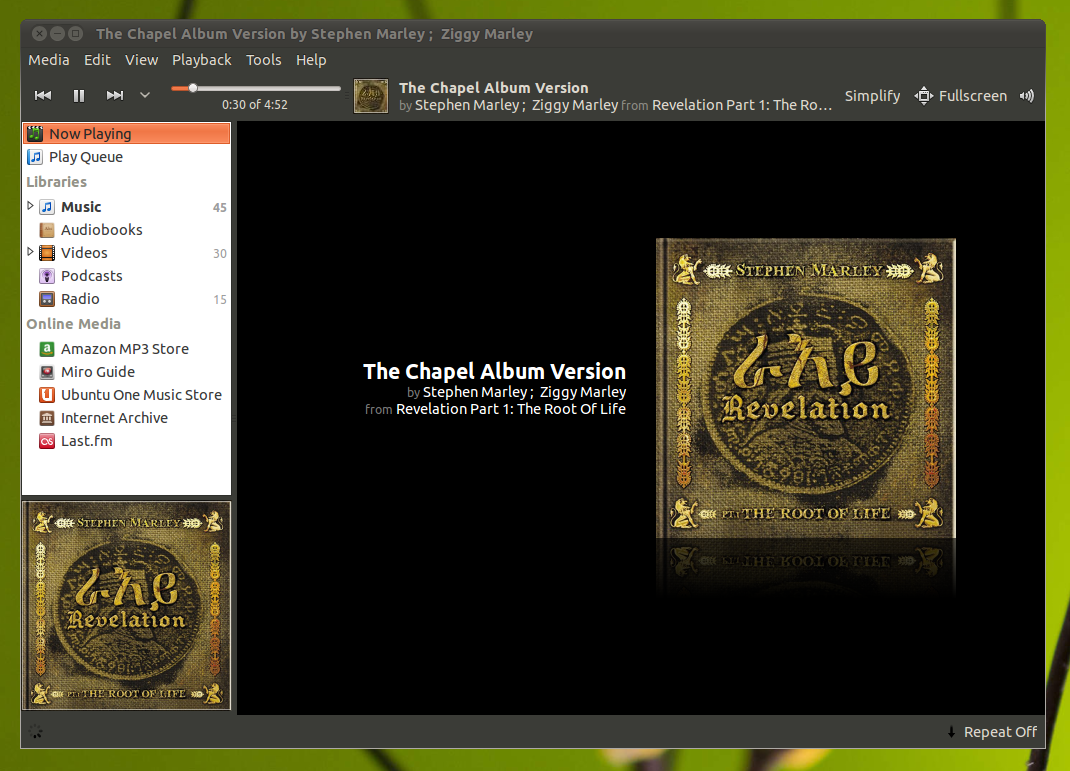Screen dimensions: 1070x771
Task: Click the Last.fm icon
Action: (47, 441)
